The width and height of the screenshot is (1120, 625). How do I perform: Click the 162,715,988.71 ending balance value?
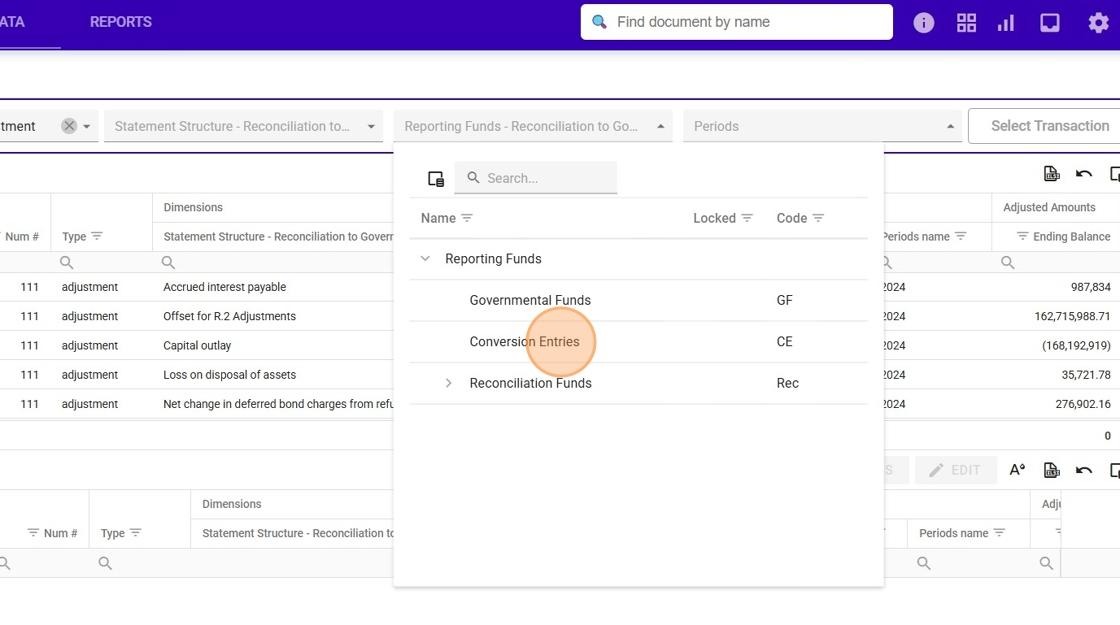coord(1072,316)
